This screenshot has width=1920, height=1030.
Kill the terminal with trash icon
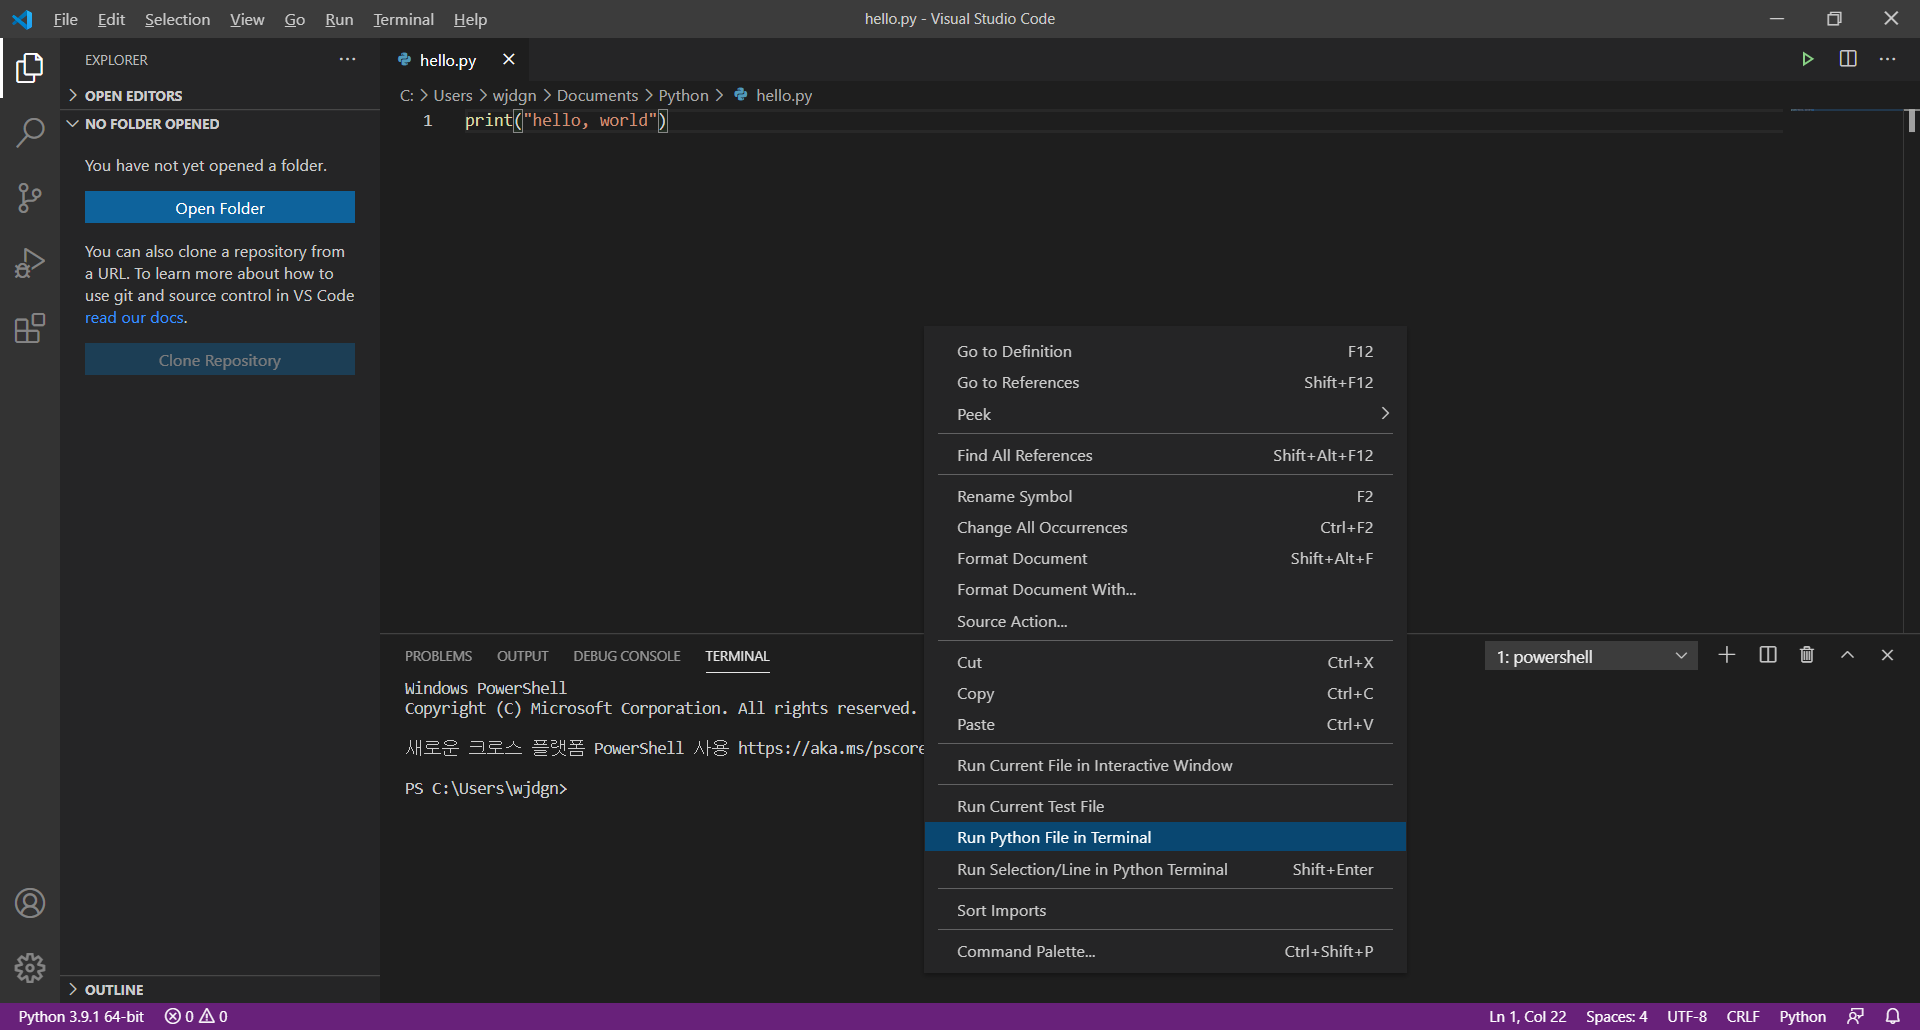[x=1807, y=655]
